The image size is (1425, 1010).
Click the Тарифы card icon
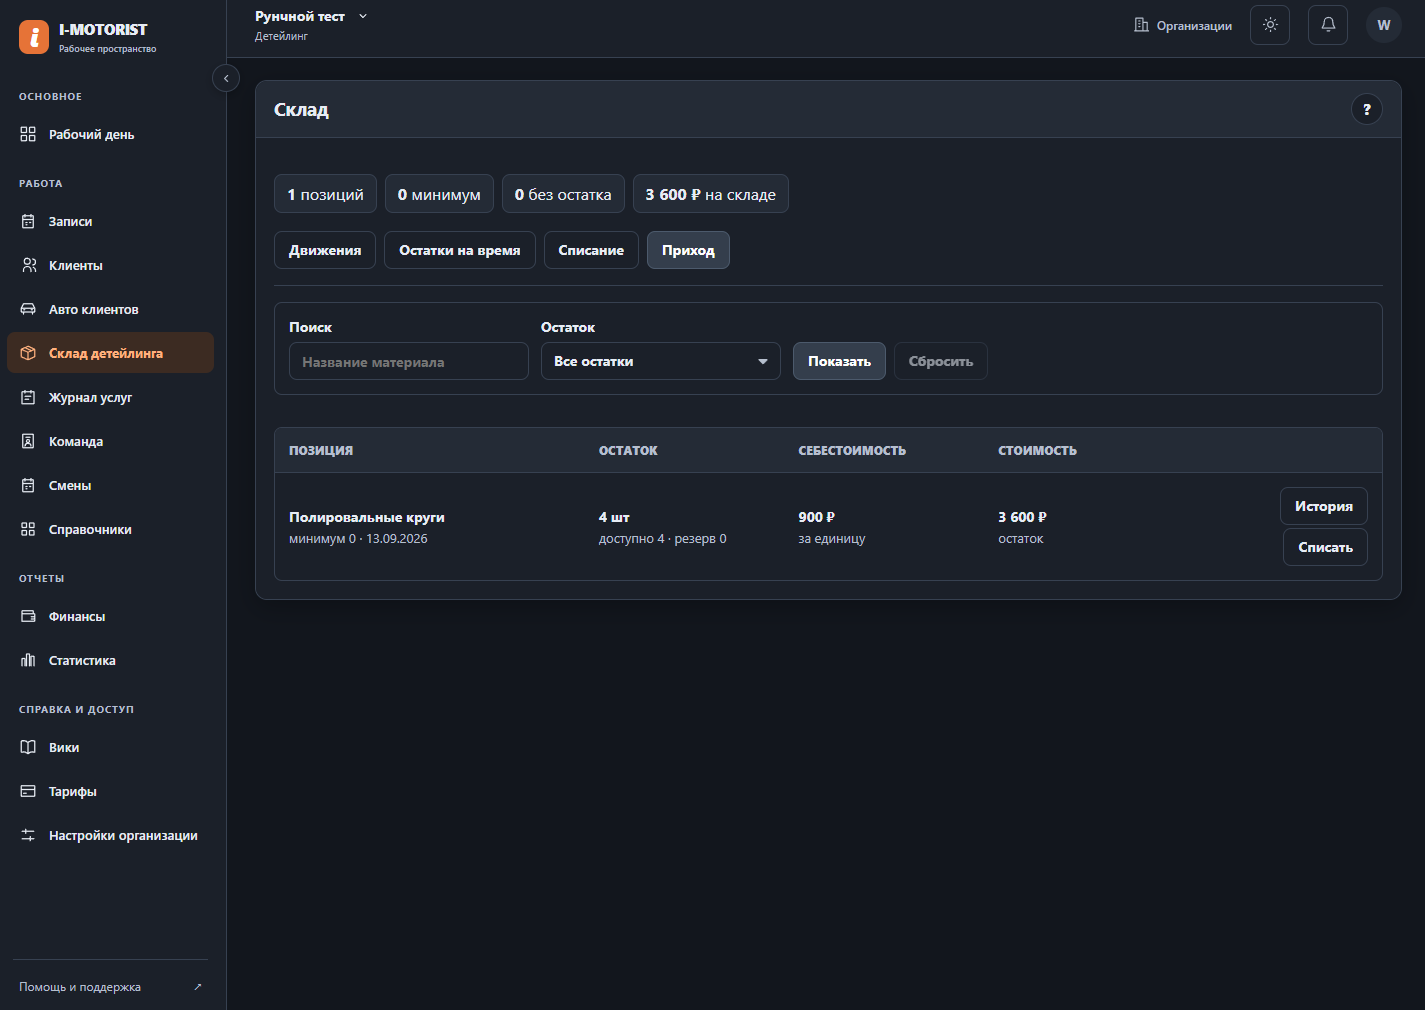point(28,791)
